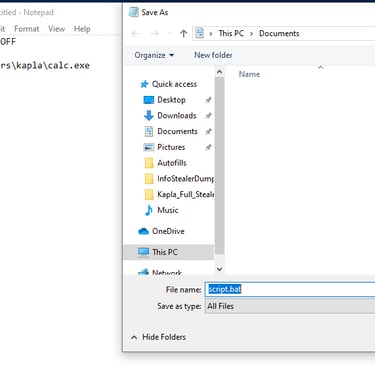Viewport: 375px width, 366px height.
Task: Click the OneDrive cloud icon
Action: tap(143, 231)
